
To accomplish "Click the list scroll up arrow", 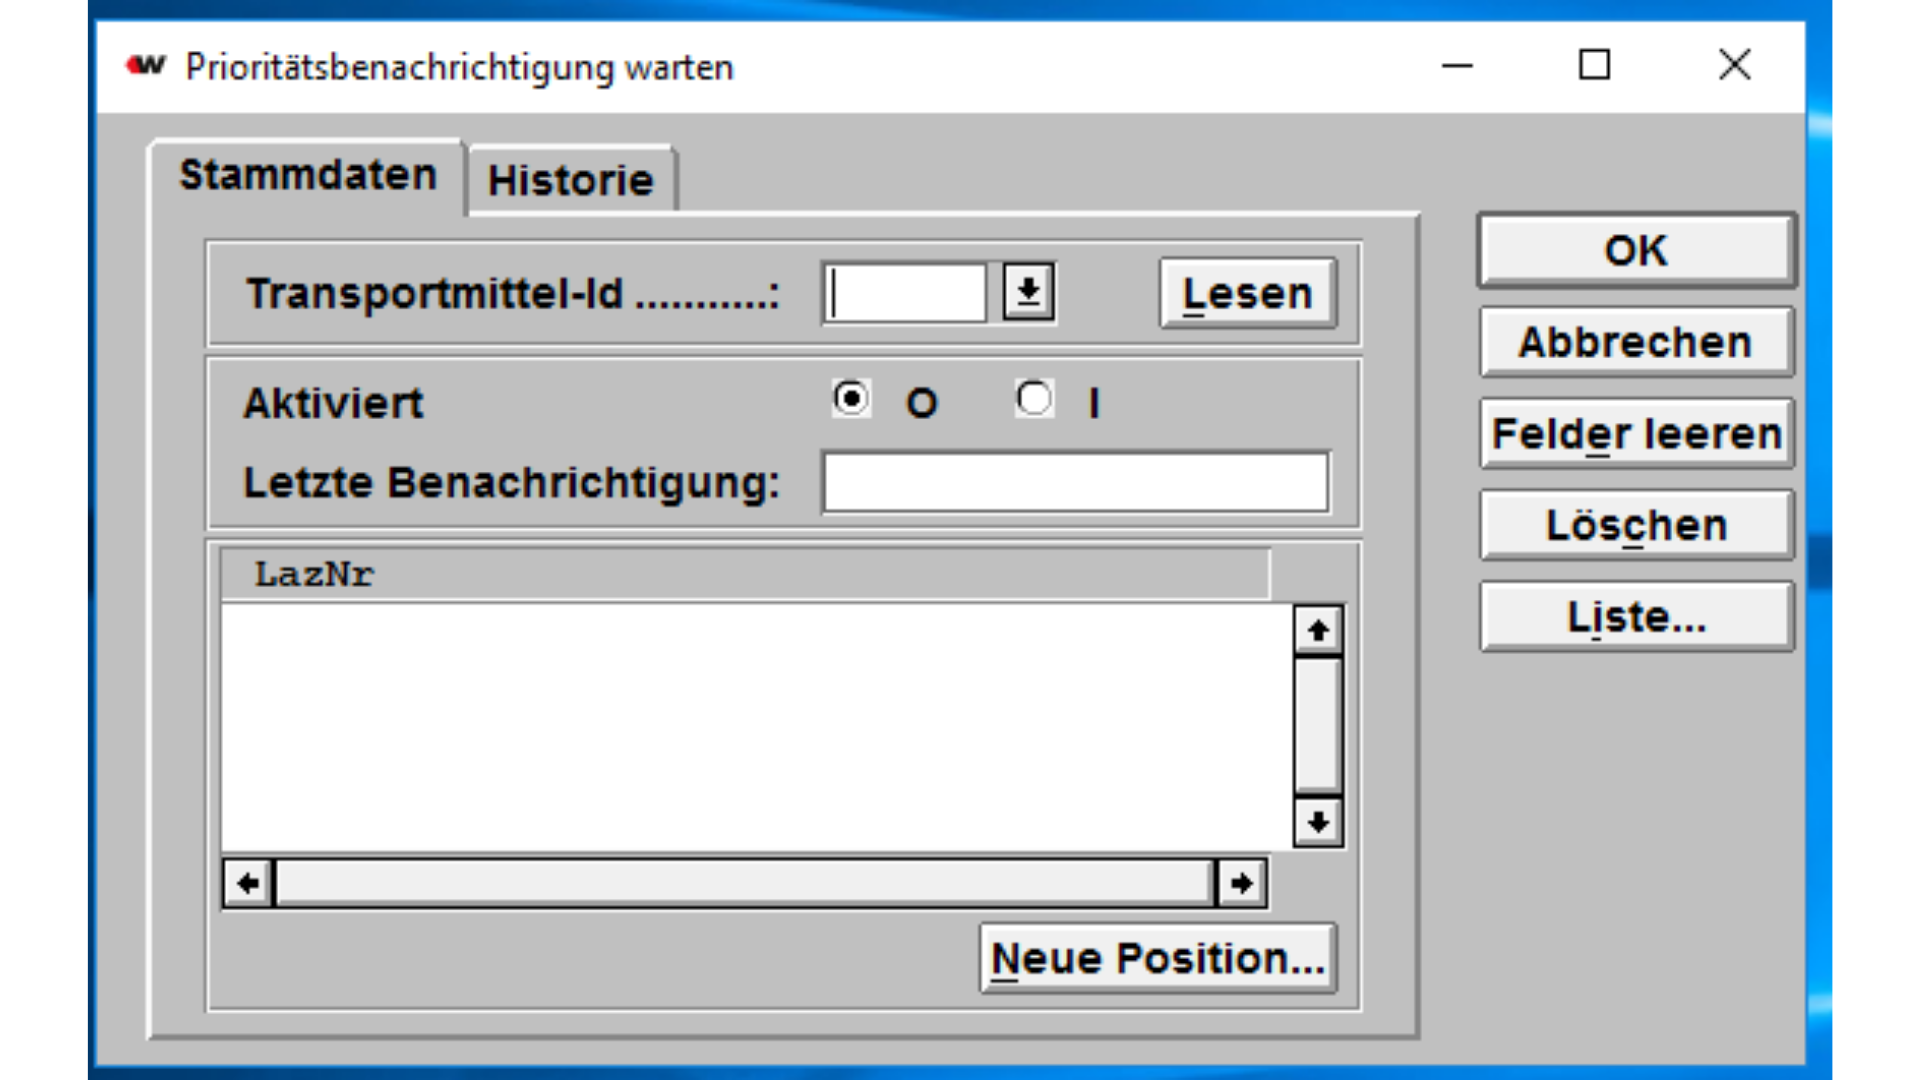I will 1318,631.
